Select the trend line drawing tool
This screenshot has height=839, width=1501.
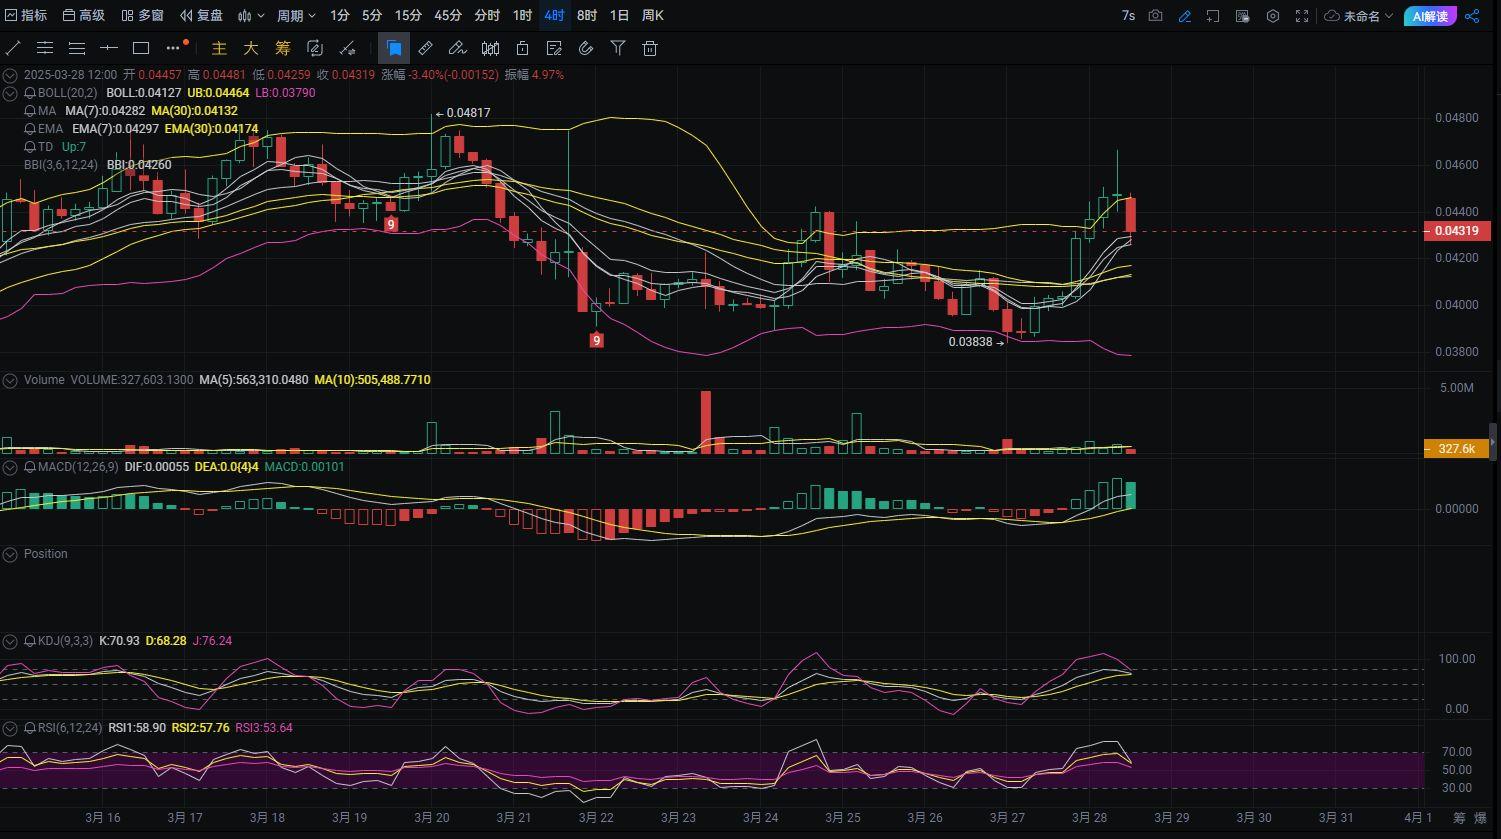click(13, 48)
